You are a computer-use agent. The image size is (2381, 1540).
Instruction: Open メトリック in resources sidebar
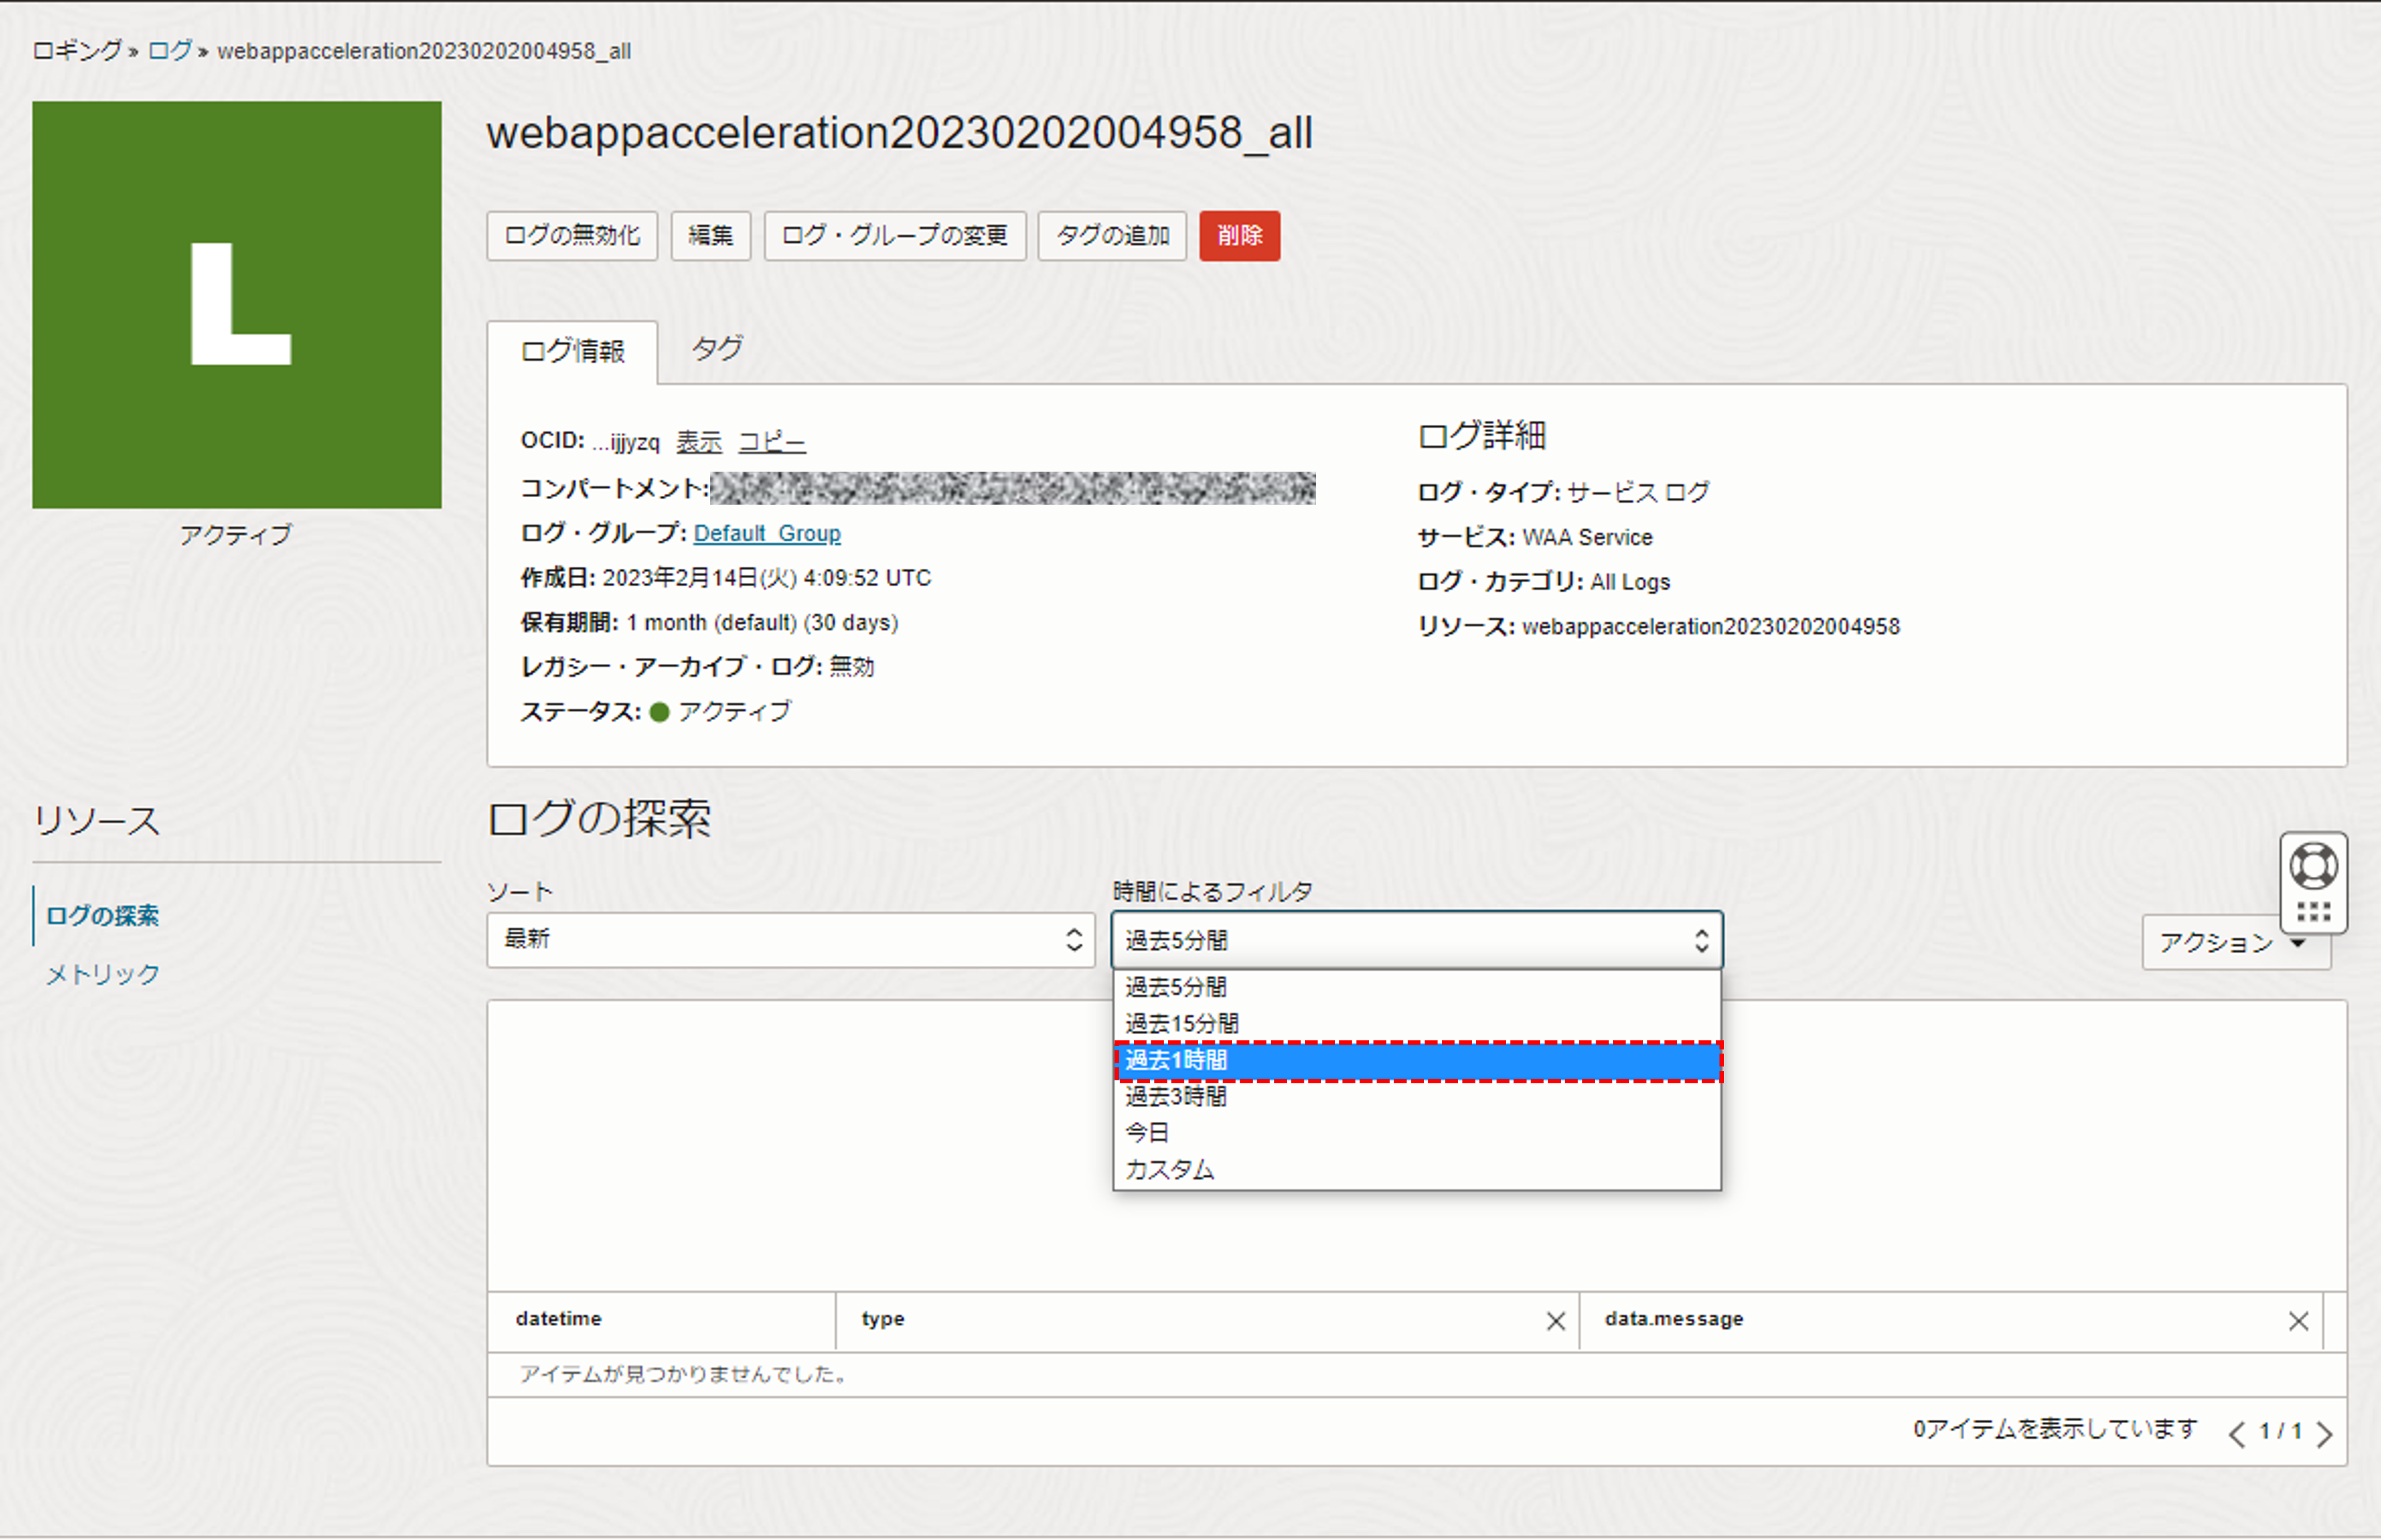pyautogui.click(x=102, y=975)
